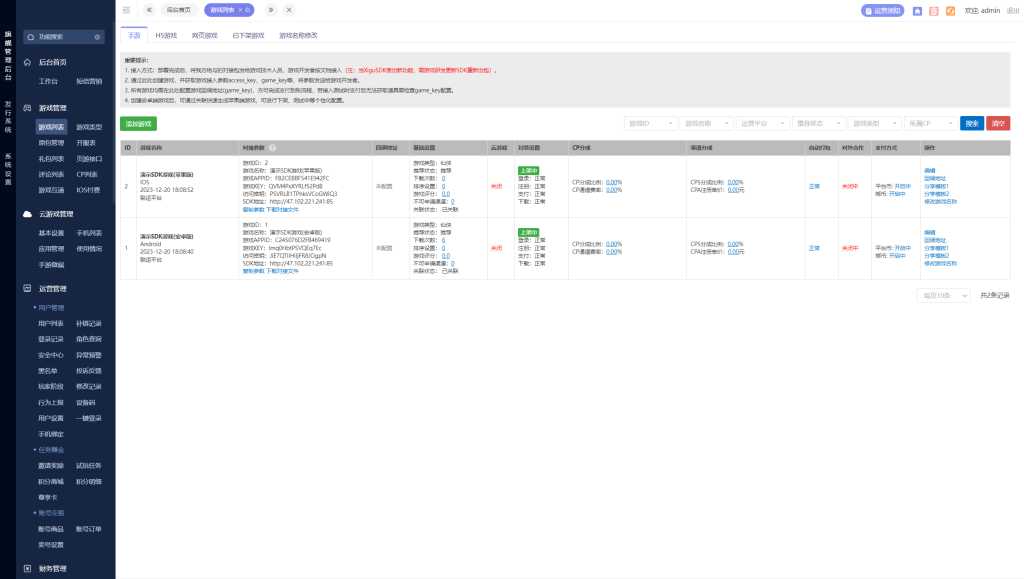Clear the sidebar function search box icon
This screenshot has height=579, width=1024.
coord(98,37)
